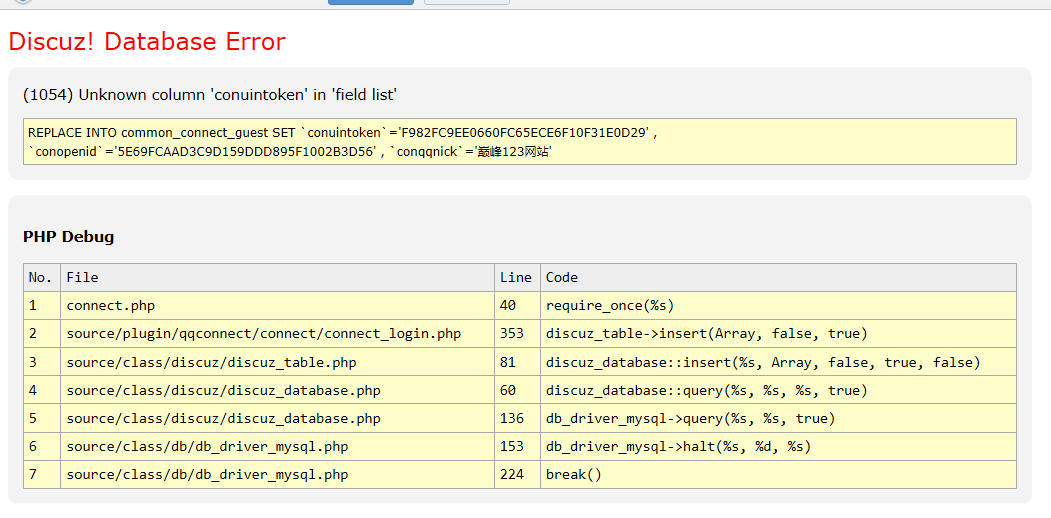1051x518 pixels.
Task: Click the "Discuz! Database Error" heading
Action: 147,41
